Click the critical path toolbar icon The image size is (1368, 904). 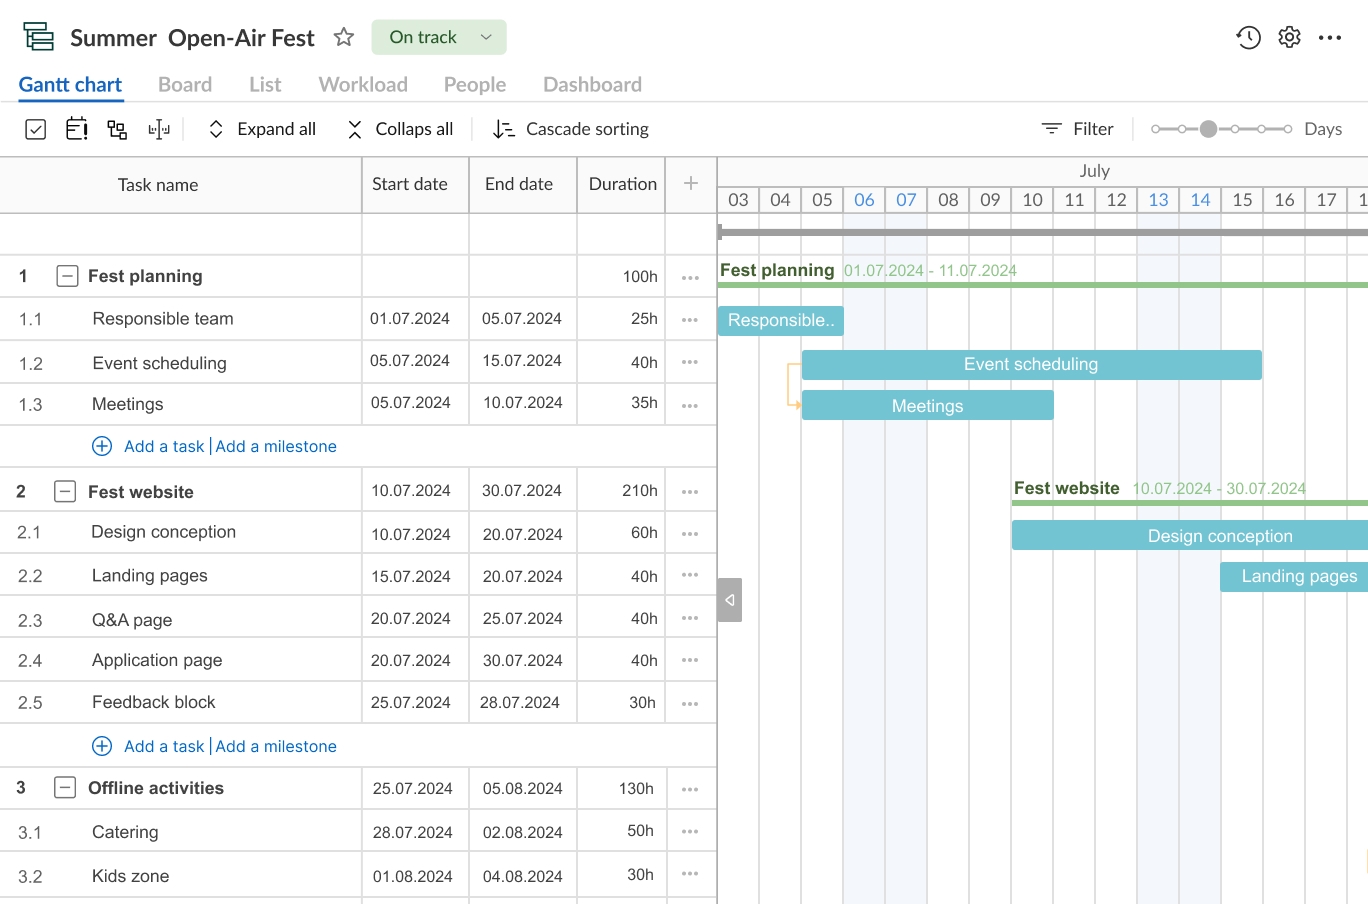[x=159, y=129]
